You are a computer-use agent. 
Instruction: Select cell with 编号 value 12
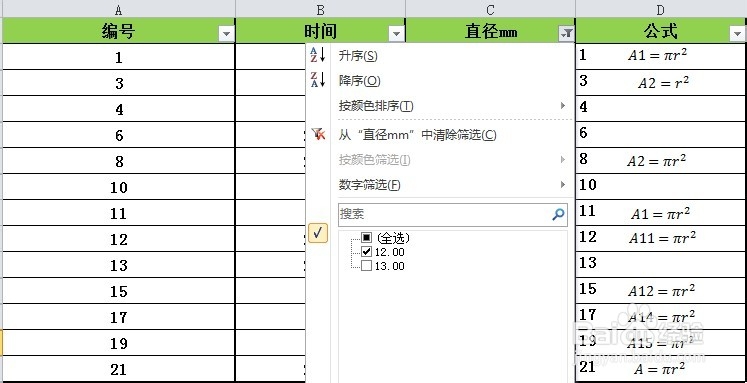pyautogui.click(x=119, y=239)
